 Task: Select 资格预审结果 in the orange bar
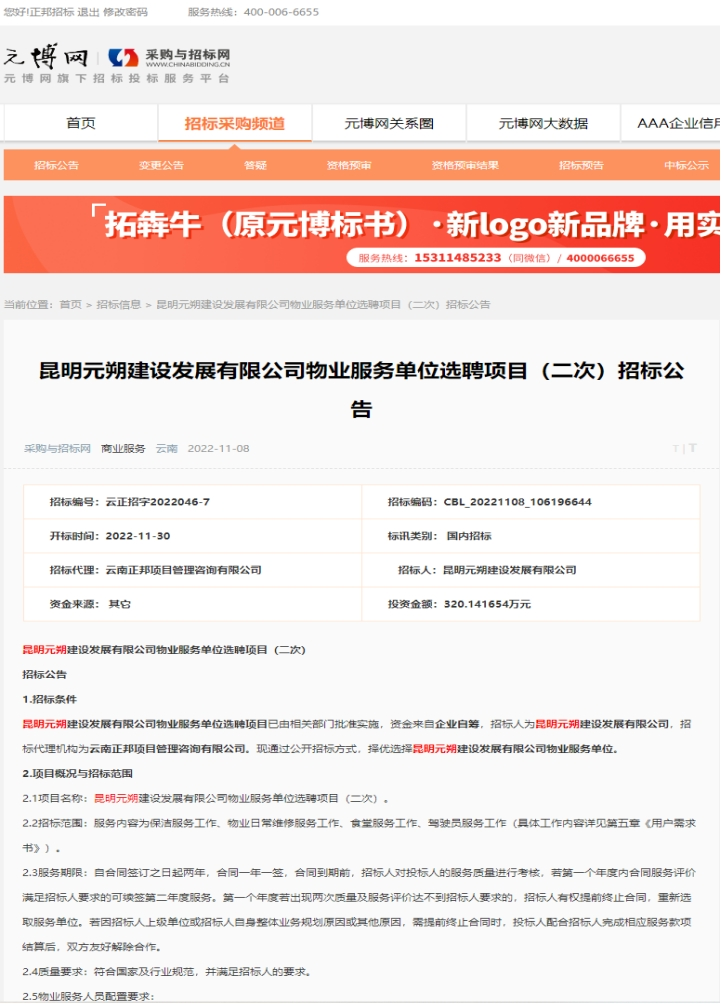click(x=465, y=165)
